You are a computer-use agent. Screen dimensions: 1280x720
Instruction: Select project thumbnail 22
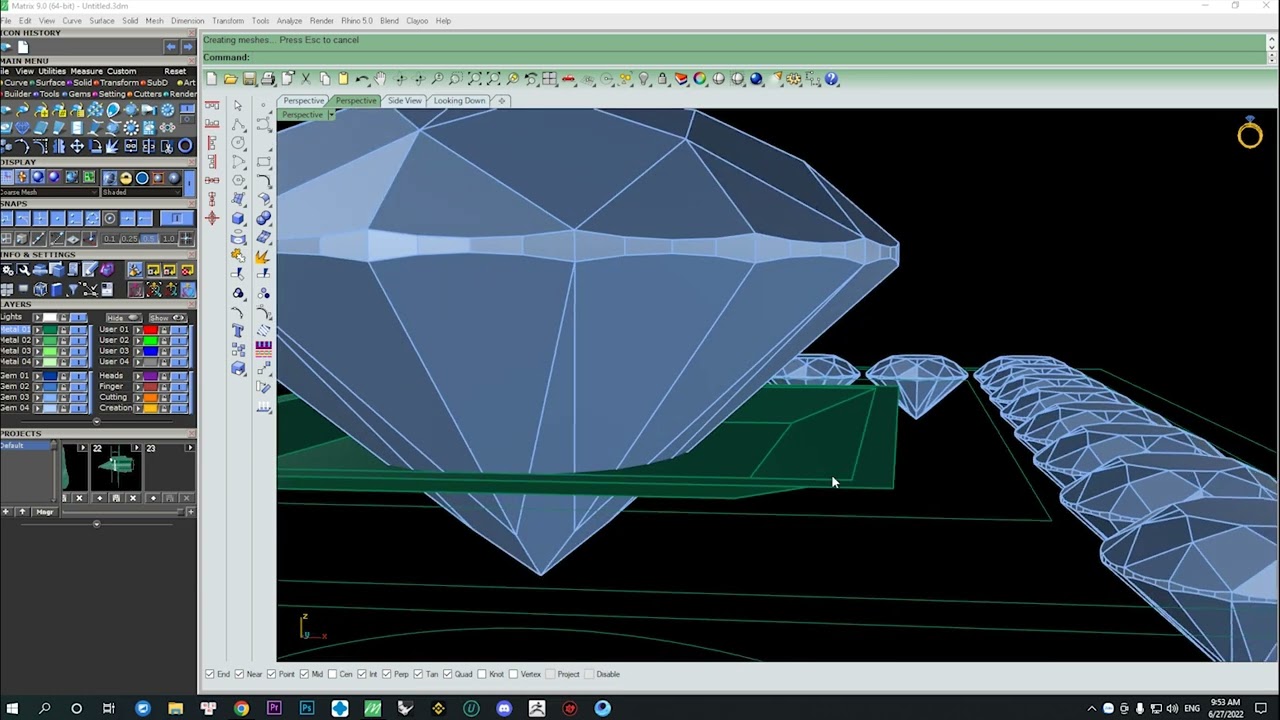116,467
